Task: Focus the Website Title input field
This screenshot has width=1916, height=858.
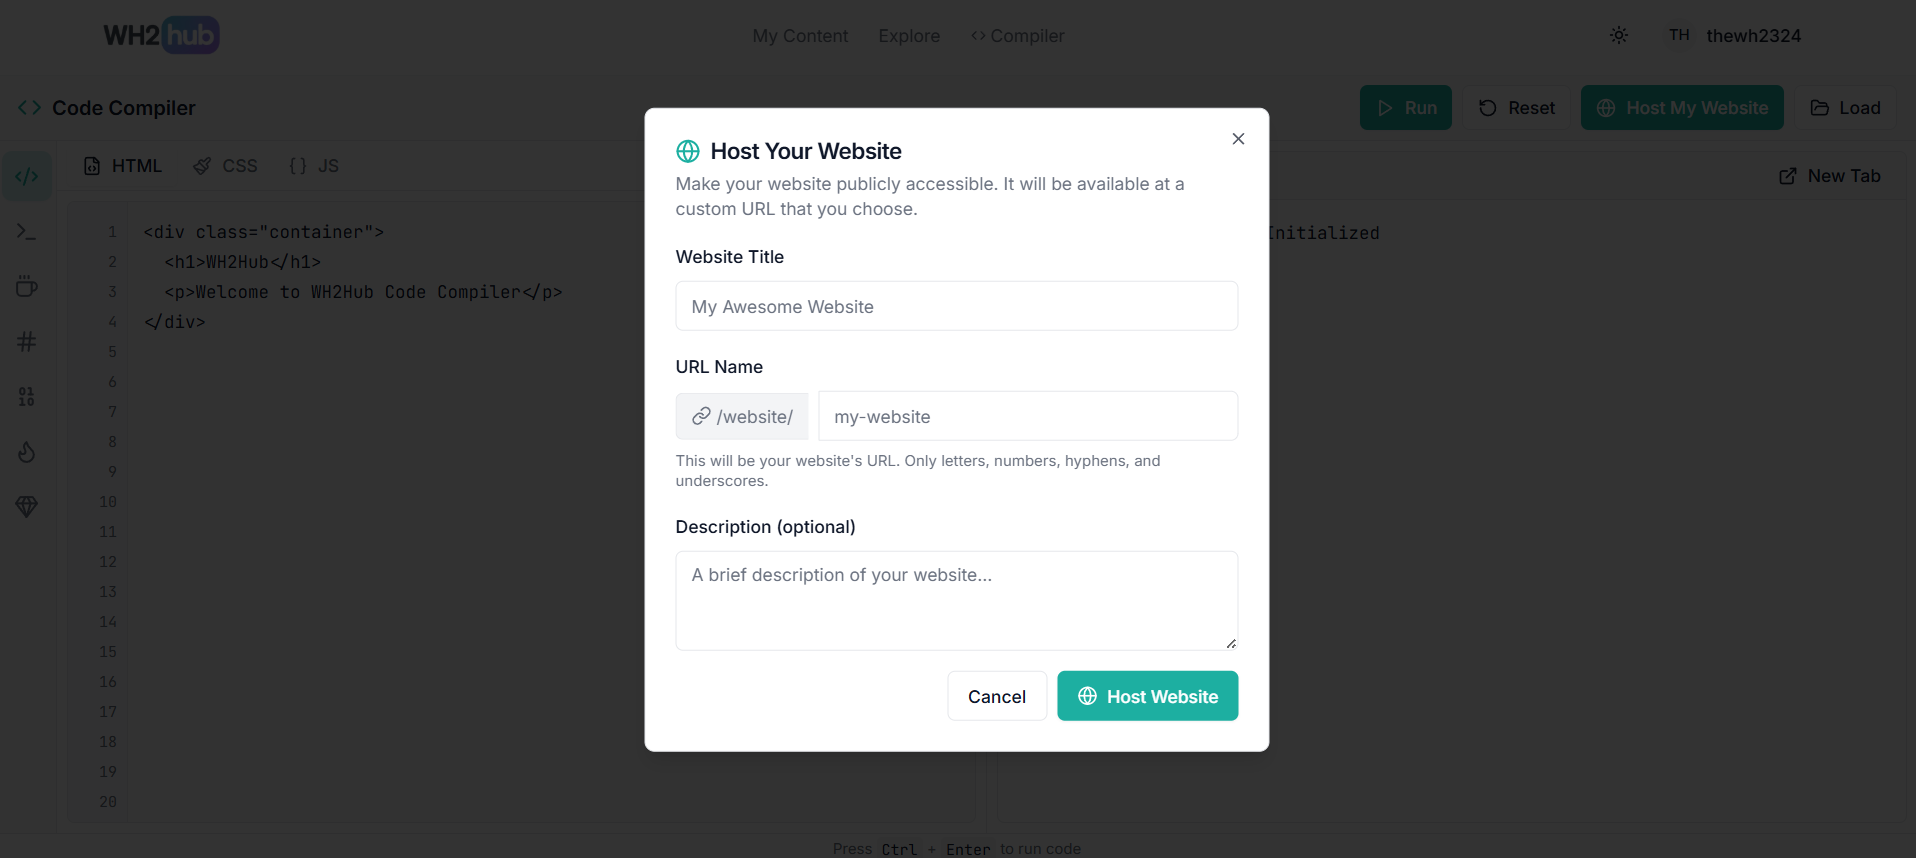Action: click(x=956, y=306)
